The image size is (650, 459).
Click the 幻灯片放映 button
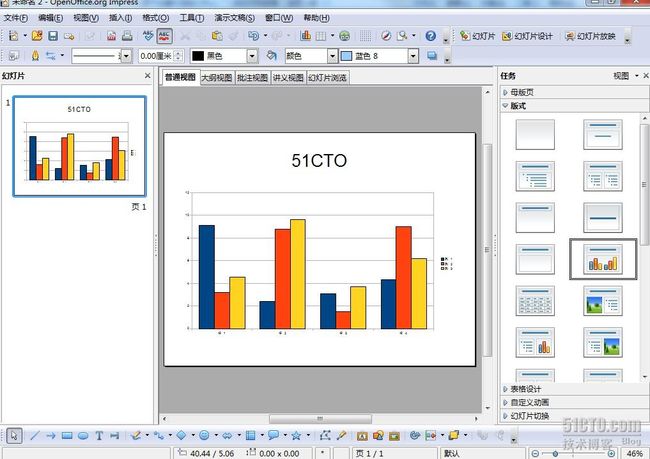click(590, 36)
